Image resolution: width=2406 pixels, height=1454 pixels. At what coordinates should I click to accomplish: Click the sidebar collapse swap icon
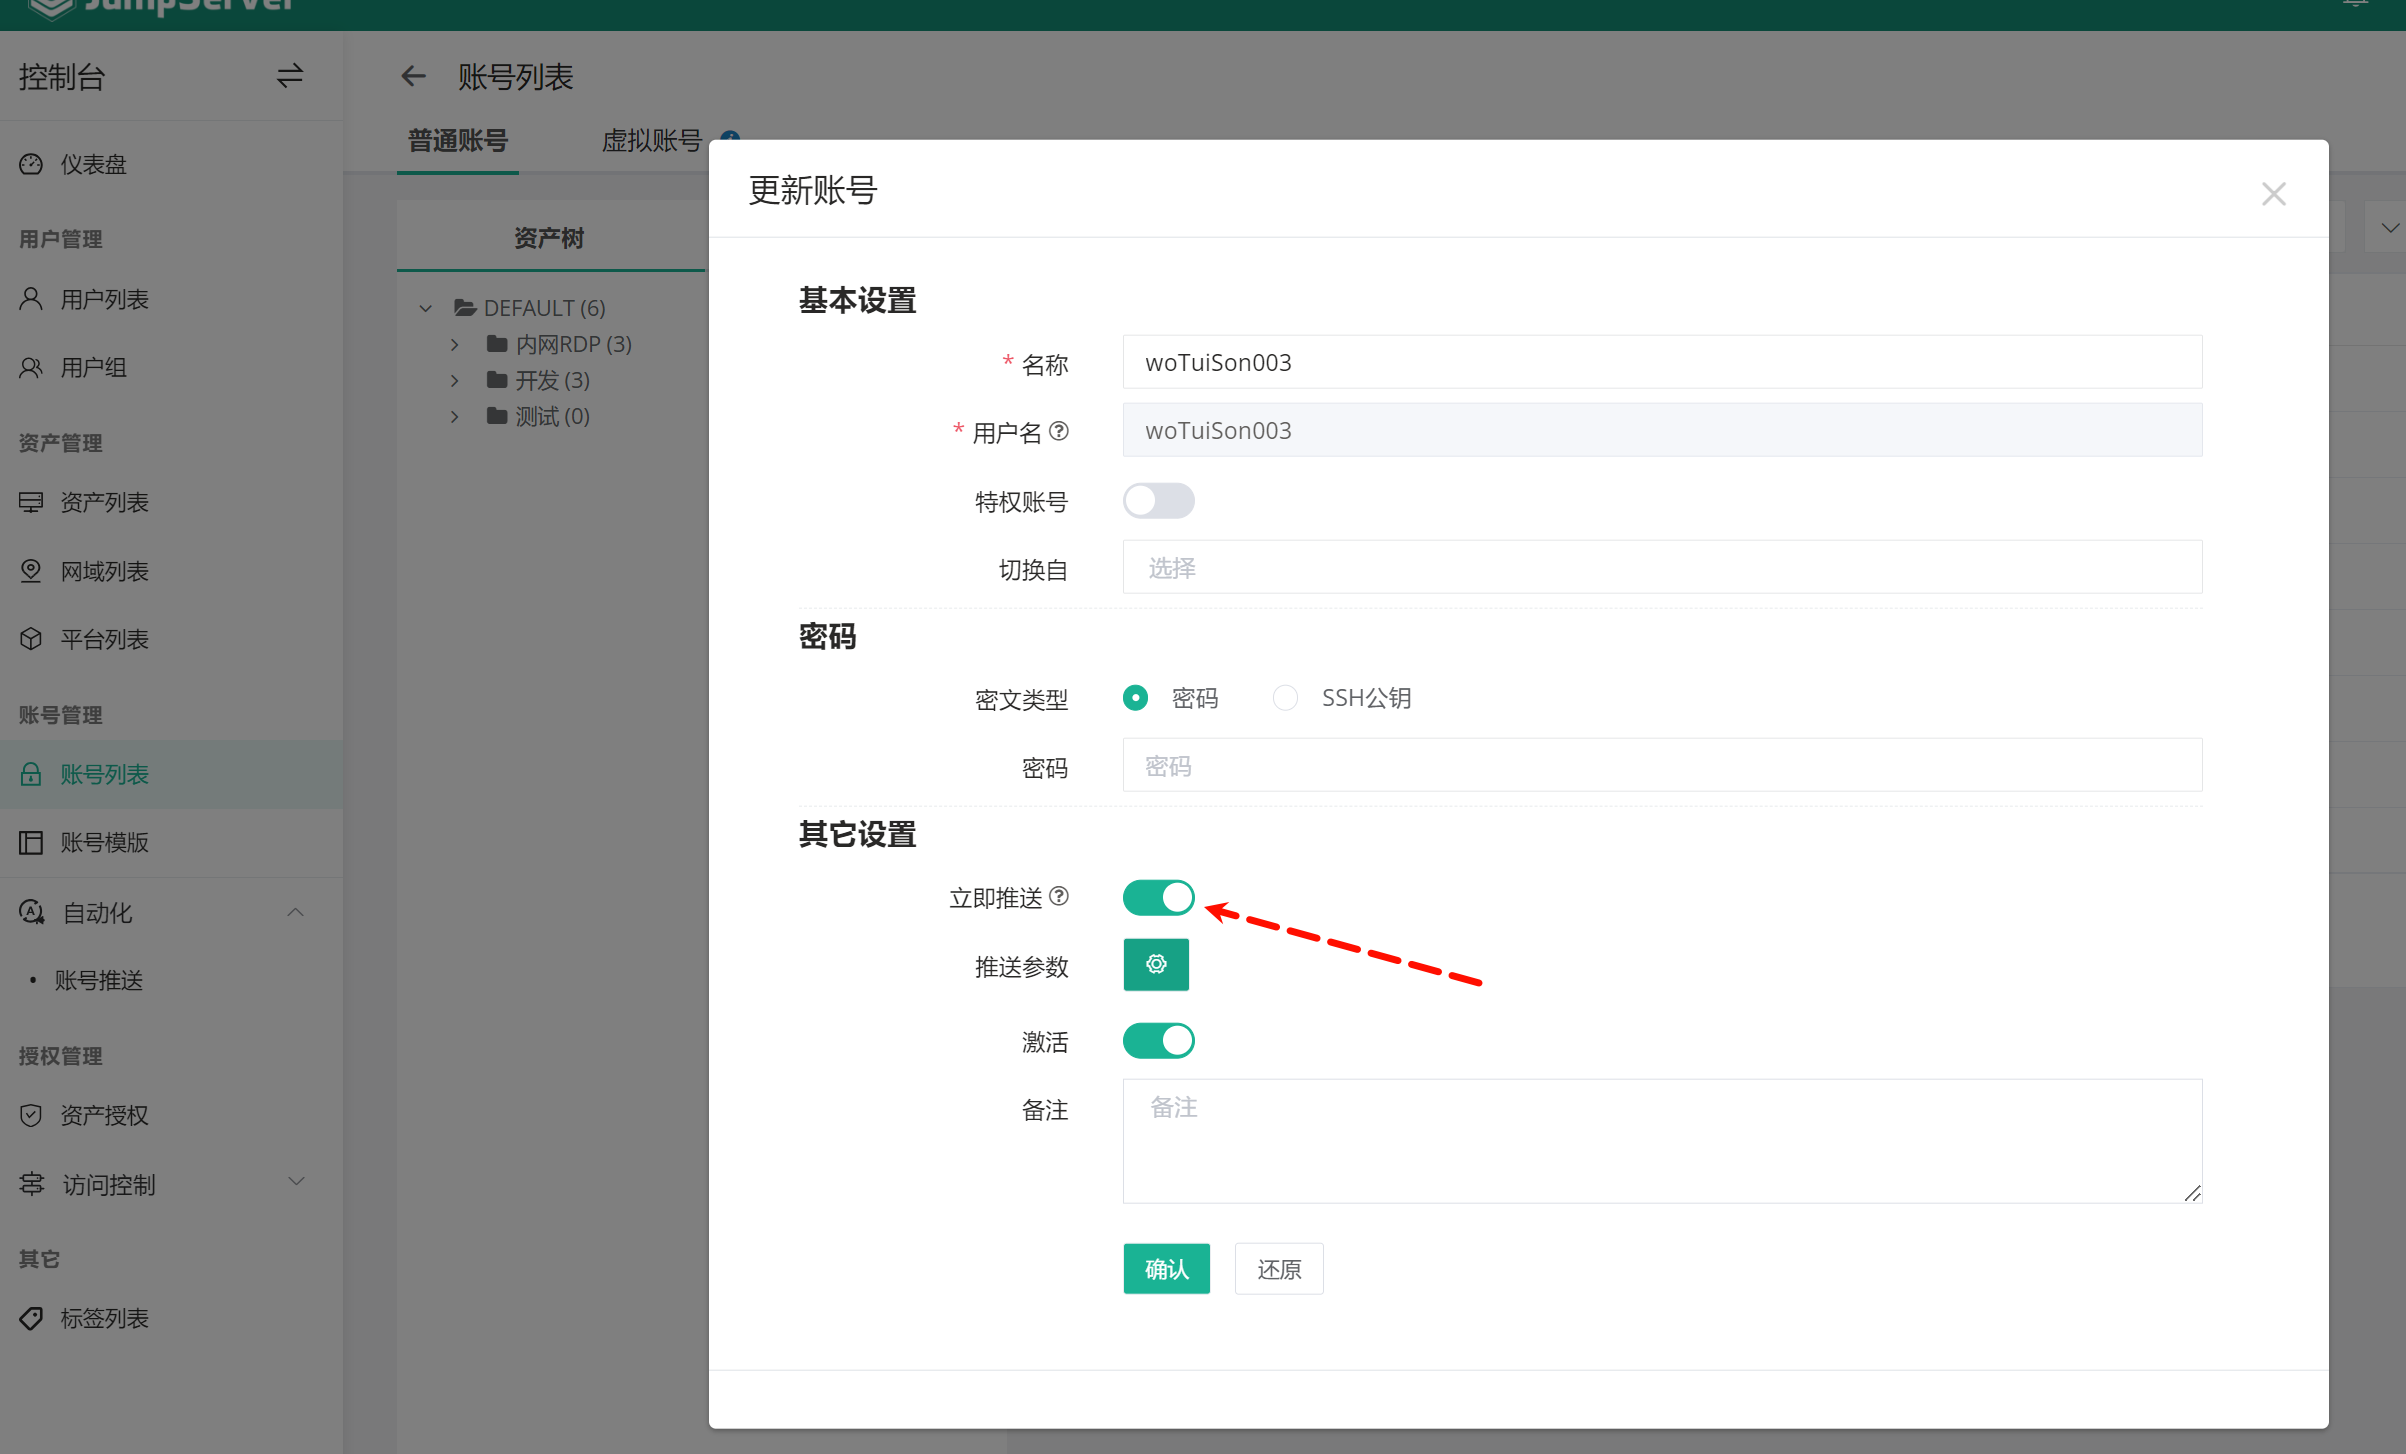tap(290, 76)
